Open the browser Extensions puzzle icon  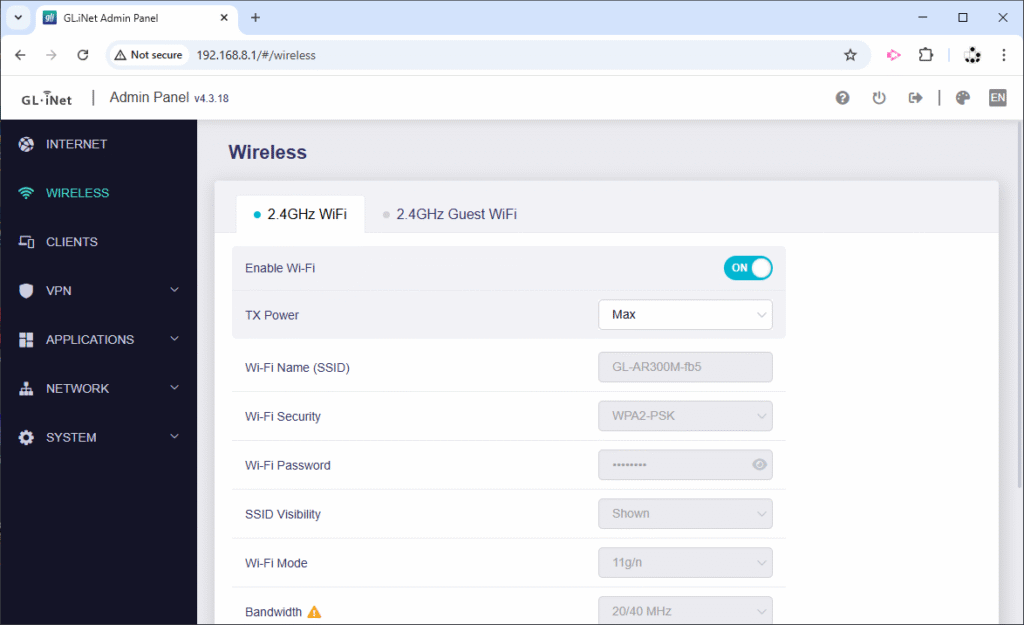(x=926, y=55)
